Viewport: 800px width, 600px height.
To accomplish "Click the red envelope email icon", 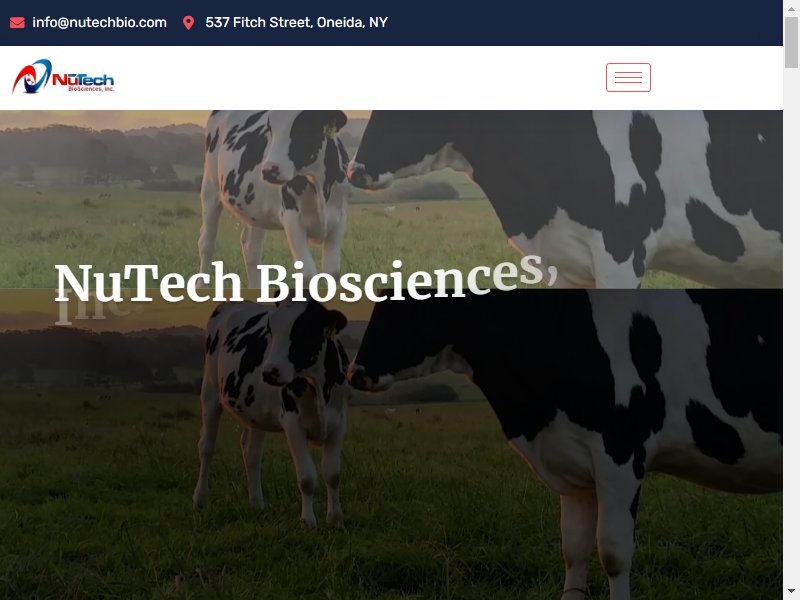I will click(17, 23).
